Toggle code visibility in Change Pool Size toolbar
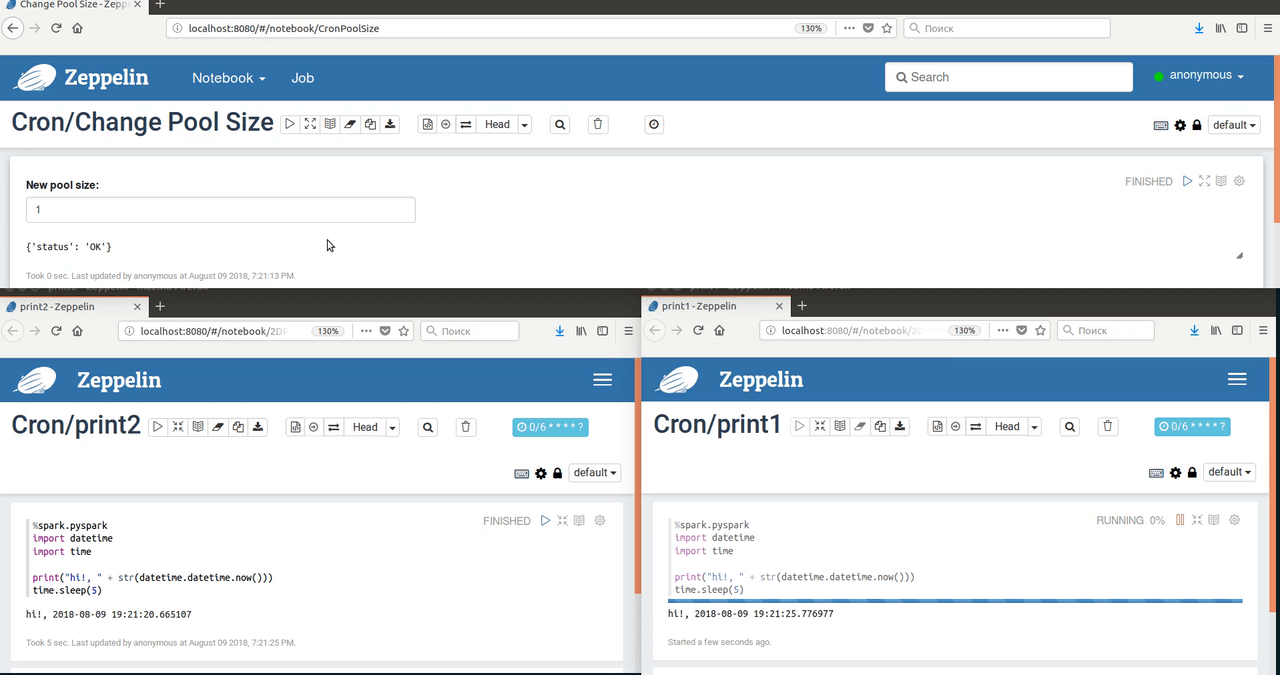The image size is (1280, 675). [x=310, y=125]
